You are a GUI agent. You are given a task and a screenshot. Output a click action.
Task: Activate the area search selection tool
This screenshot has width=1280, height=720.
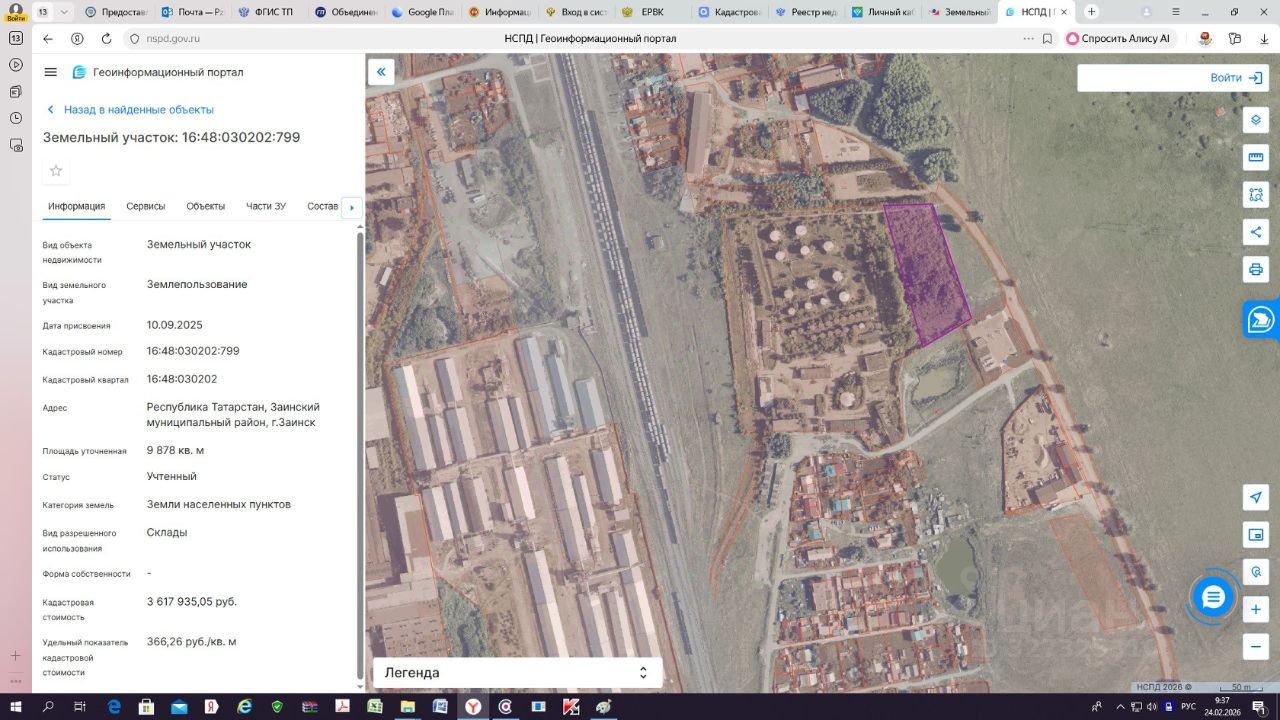coord(1255,194)
